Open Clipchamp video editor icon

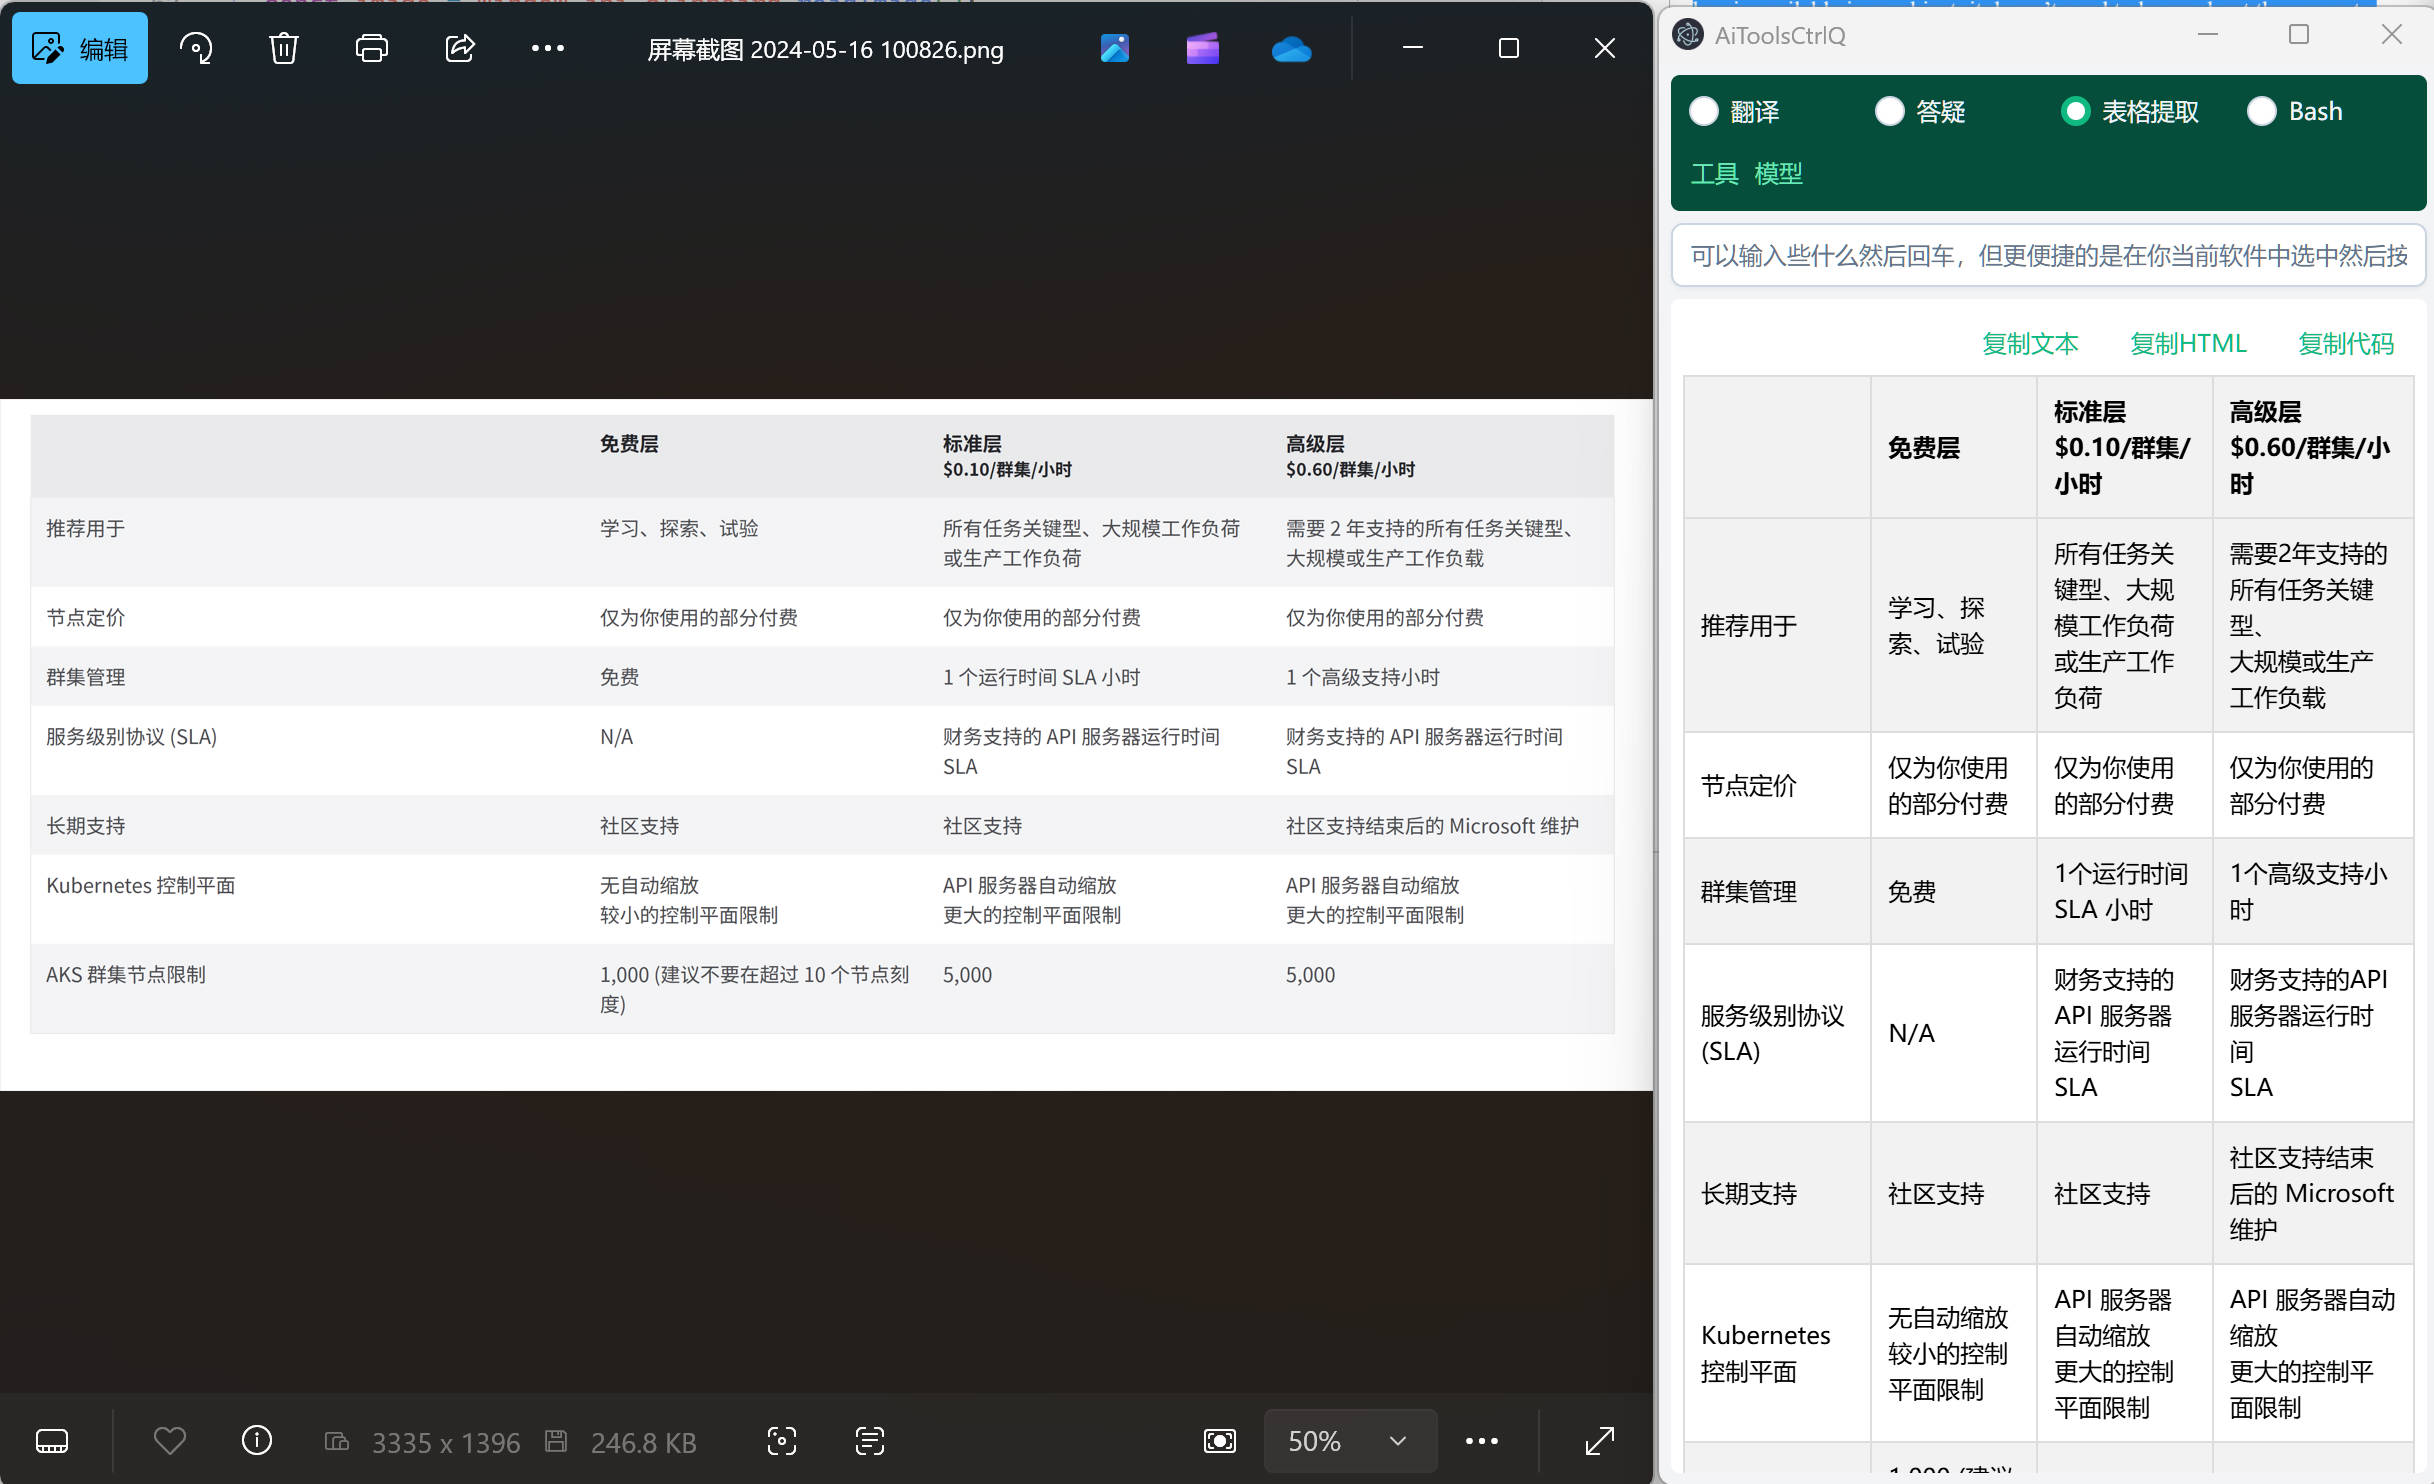(x=1203, y=48)
